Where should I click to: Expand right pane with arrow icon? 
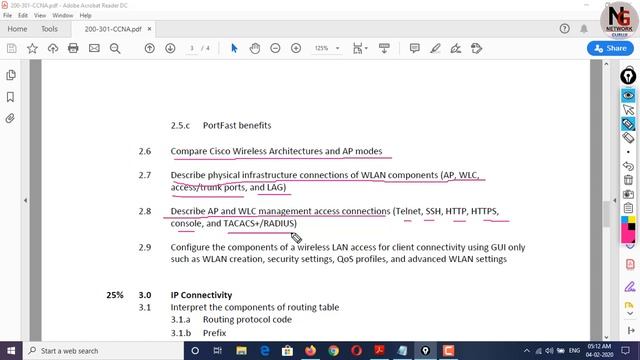[630, 330]
